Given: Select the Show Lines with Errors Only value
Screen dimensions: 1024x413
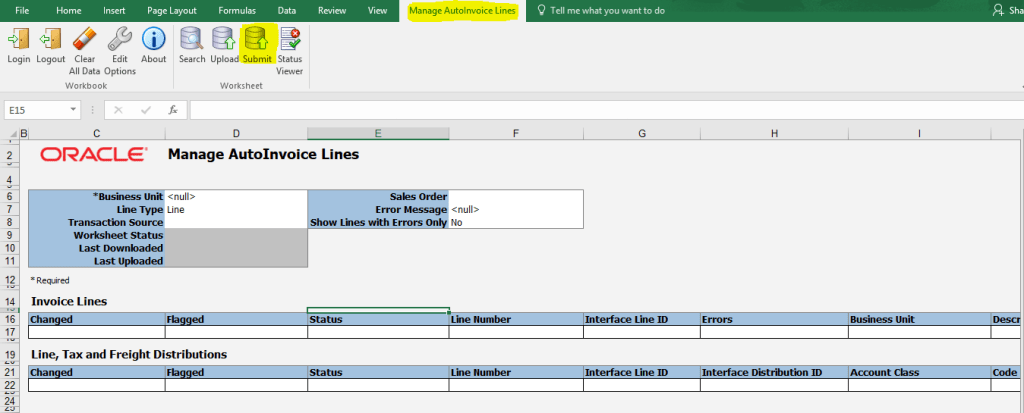Looking at the screenshot, I should pyautogui.click(x=515, y=223).
